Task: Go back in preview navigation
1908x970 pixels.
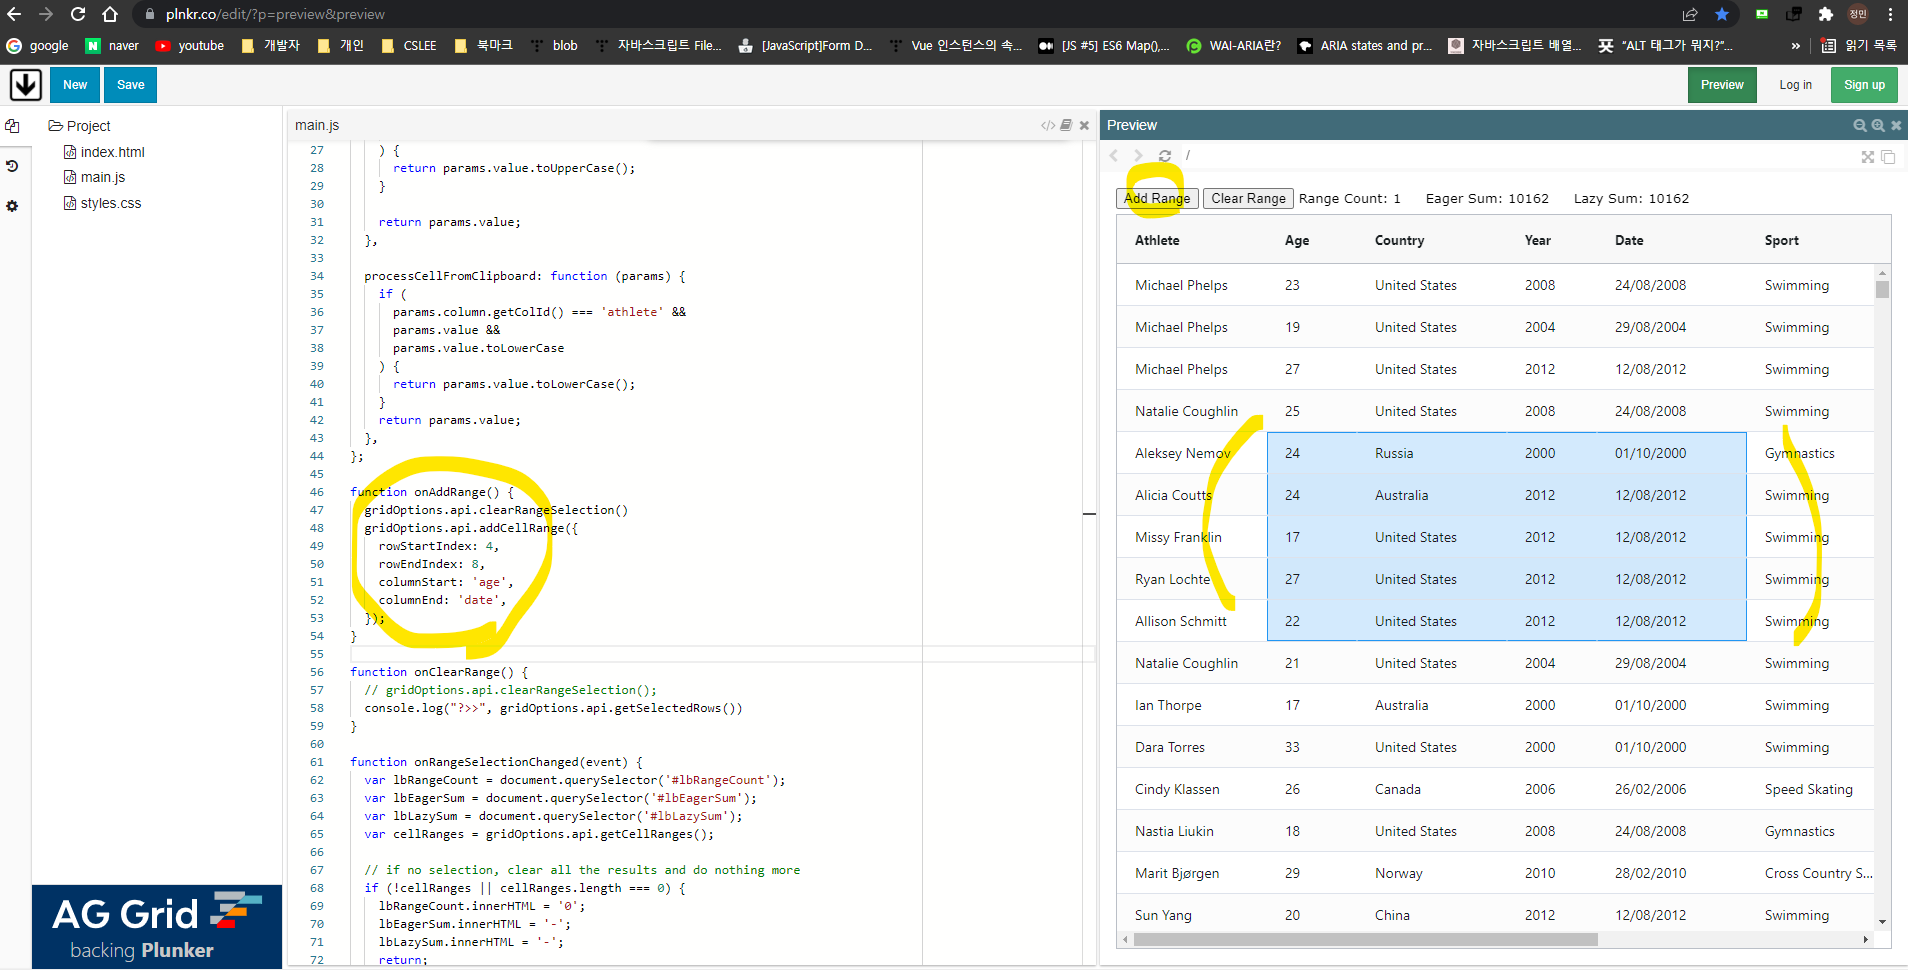Action: pyautogui.click(x=1113, y=155)
